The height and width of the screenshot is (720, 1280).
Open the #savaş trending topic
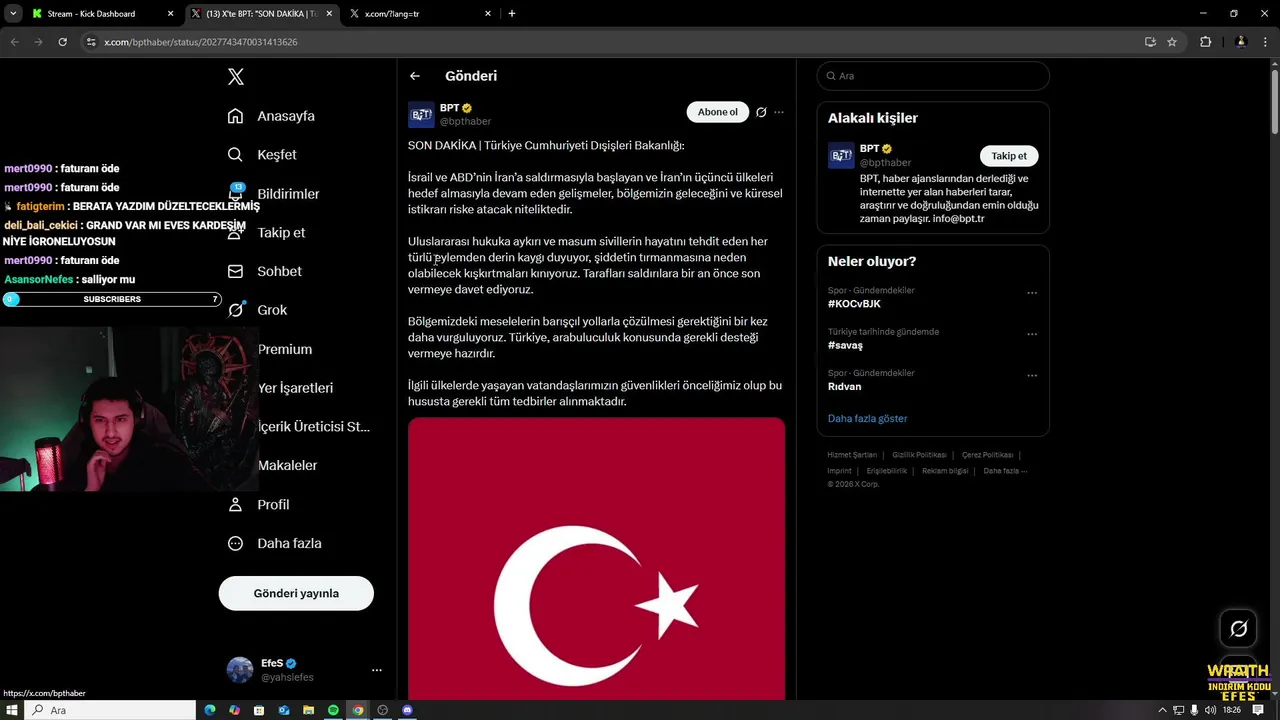845,345
